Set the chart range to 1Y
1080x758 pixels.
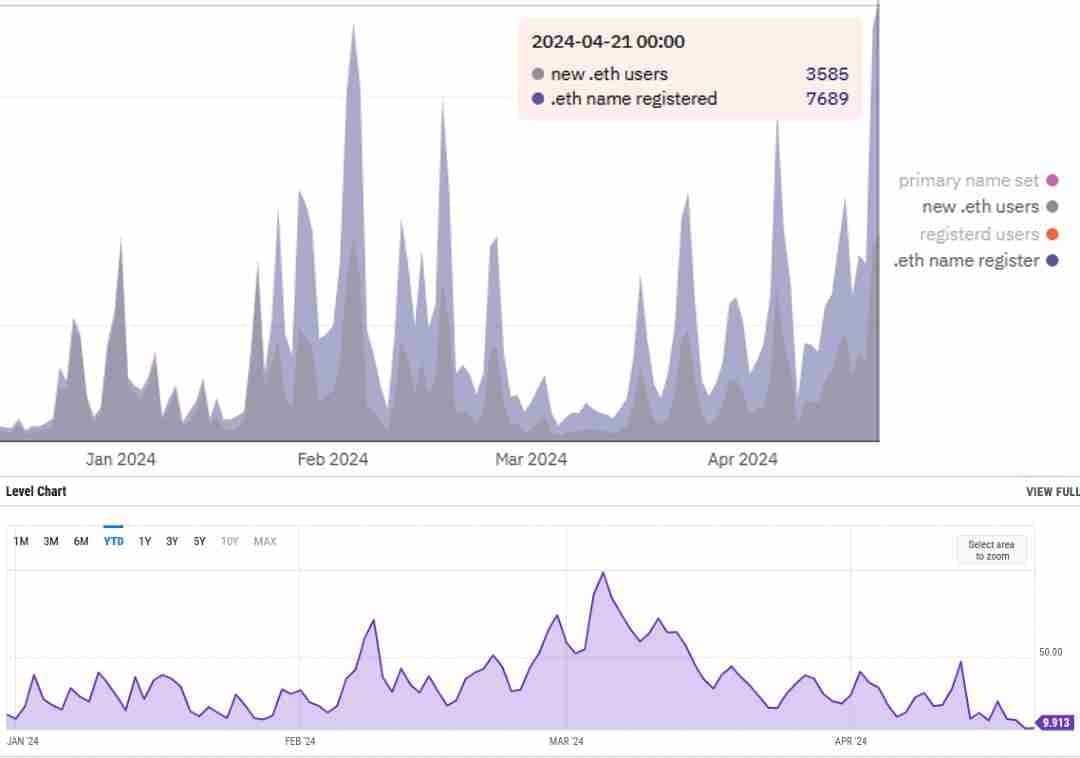[x=145, y=541]
